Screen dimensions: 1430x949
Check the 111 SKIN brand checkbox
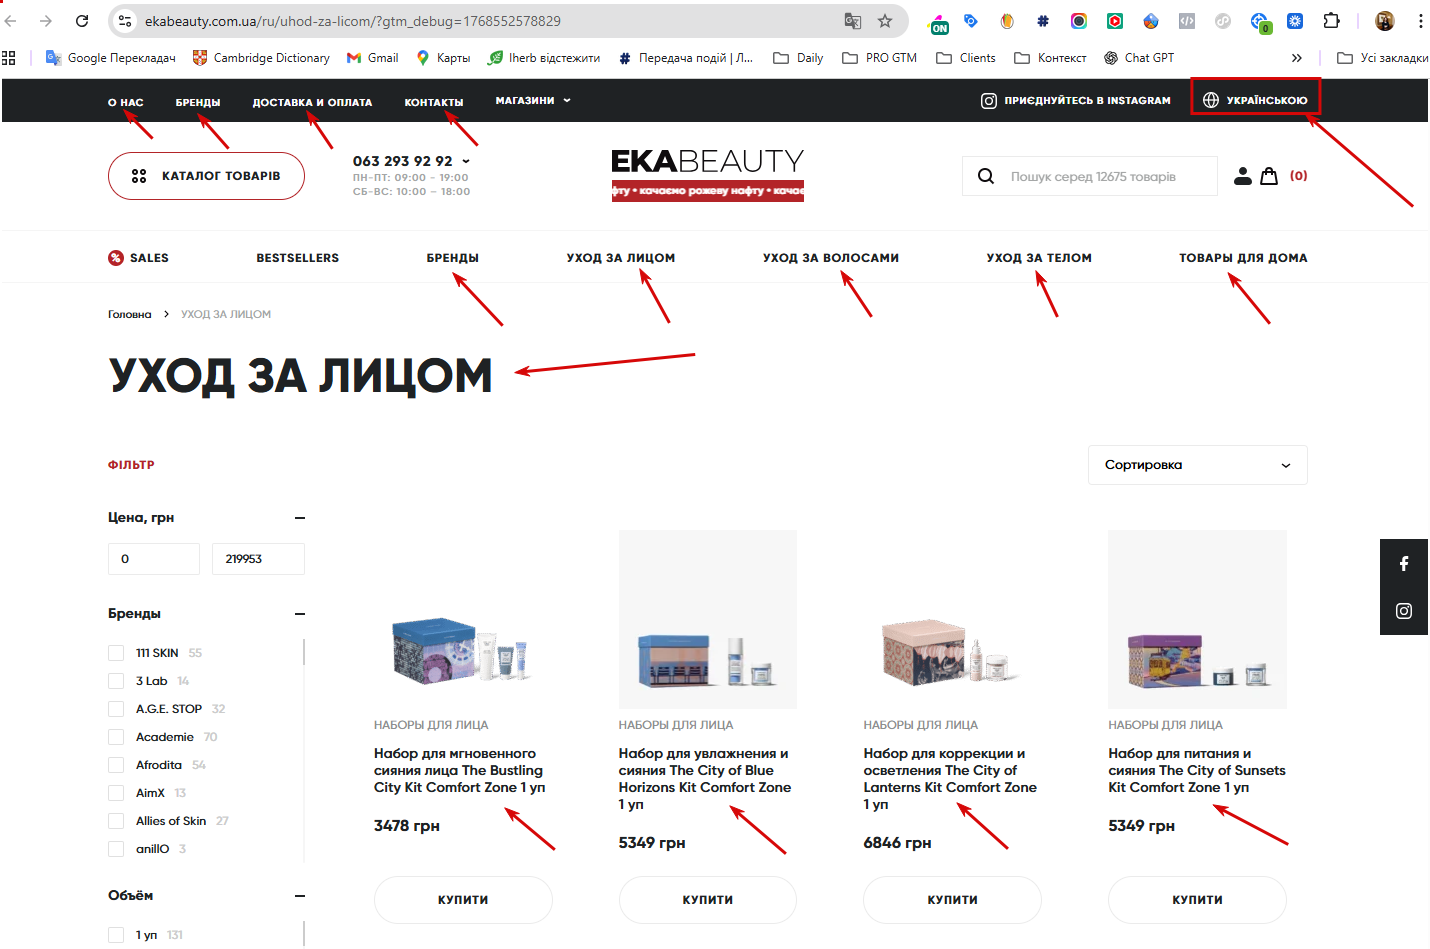115,653
